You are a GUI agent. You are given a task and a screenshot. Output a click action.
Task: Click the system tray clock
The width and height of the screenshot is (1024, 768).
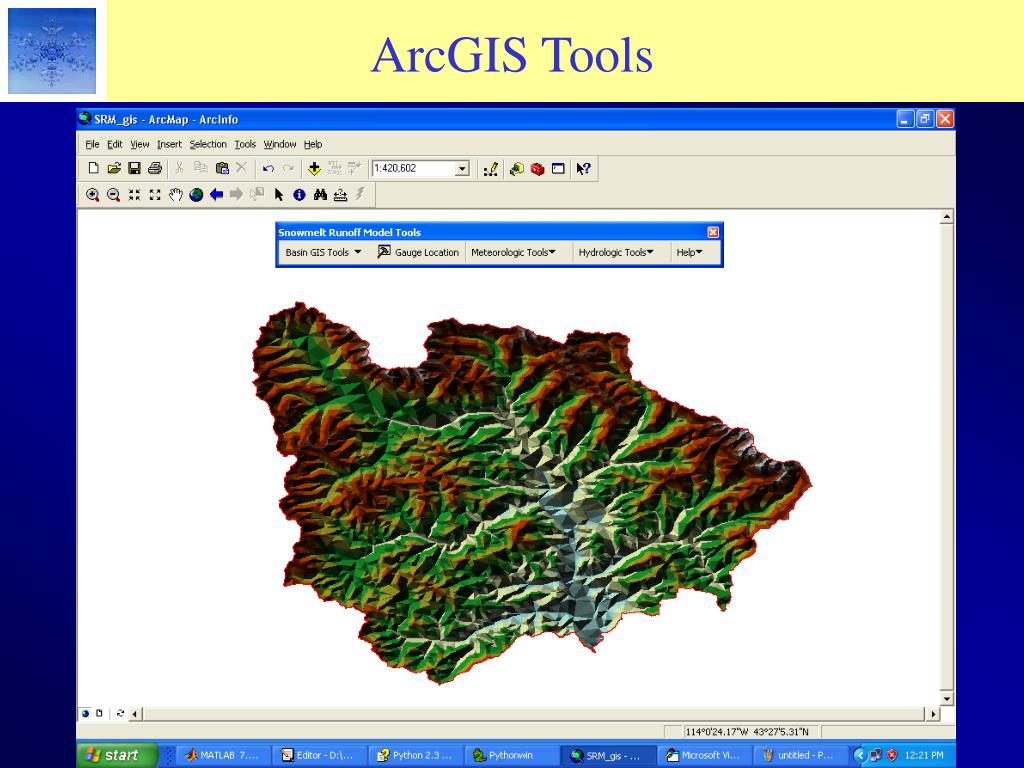pyautogui.click(x=923, y=755)
